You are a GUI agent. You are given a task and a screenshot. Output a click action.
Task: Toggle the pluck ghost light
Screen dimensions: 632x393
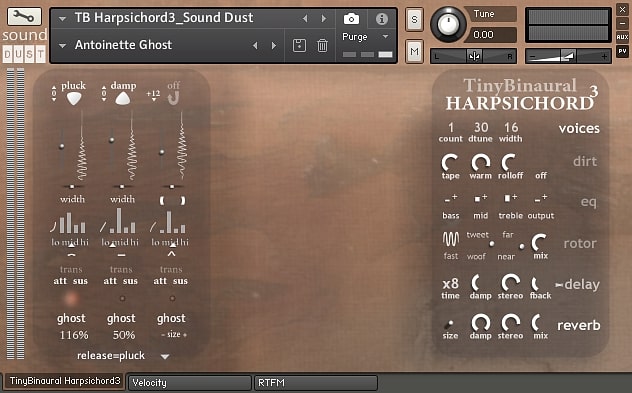click(x=71, y=299)
